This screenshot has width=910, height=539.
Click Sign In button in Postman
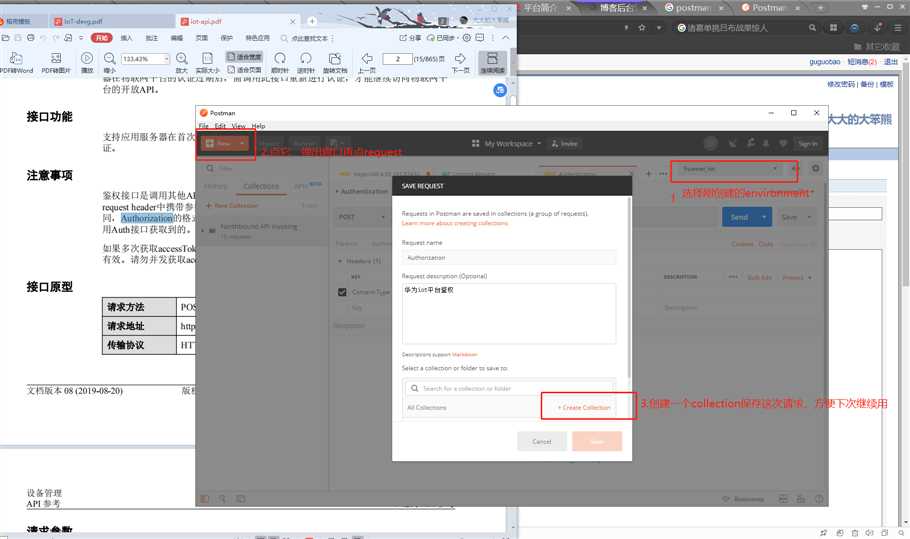tap(807, 143)
